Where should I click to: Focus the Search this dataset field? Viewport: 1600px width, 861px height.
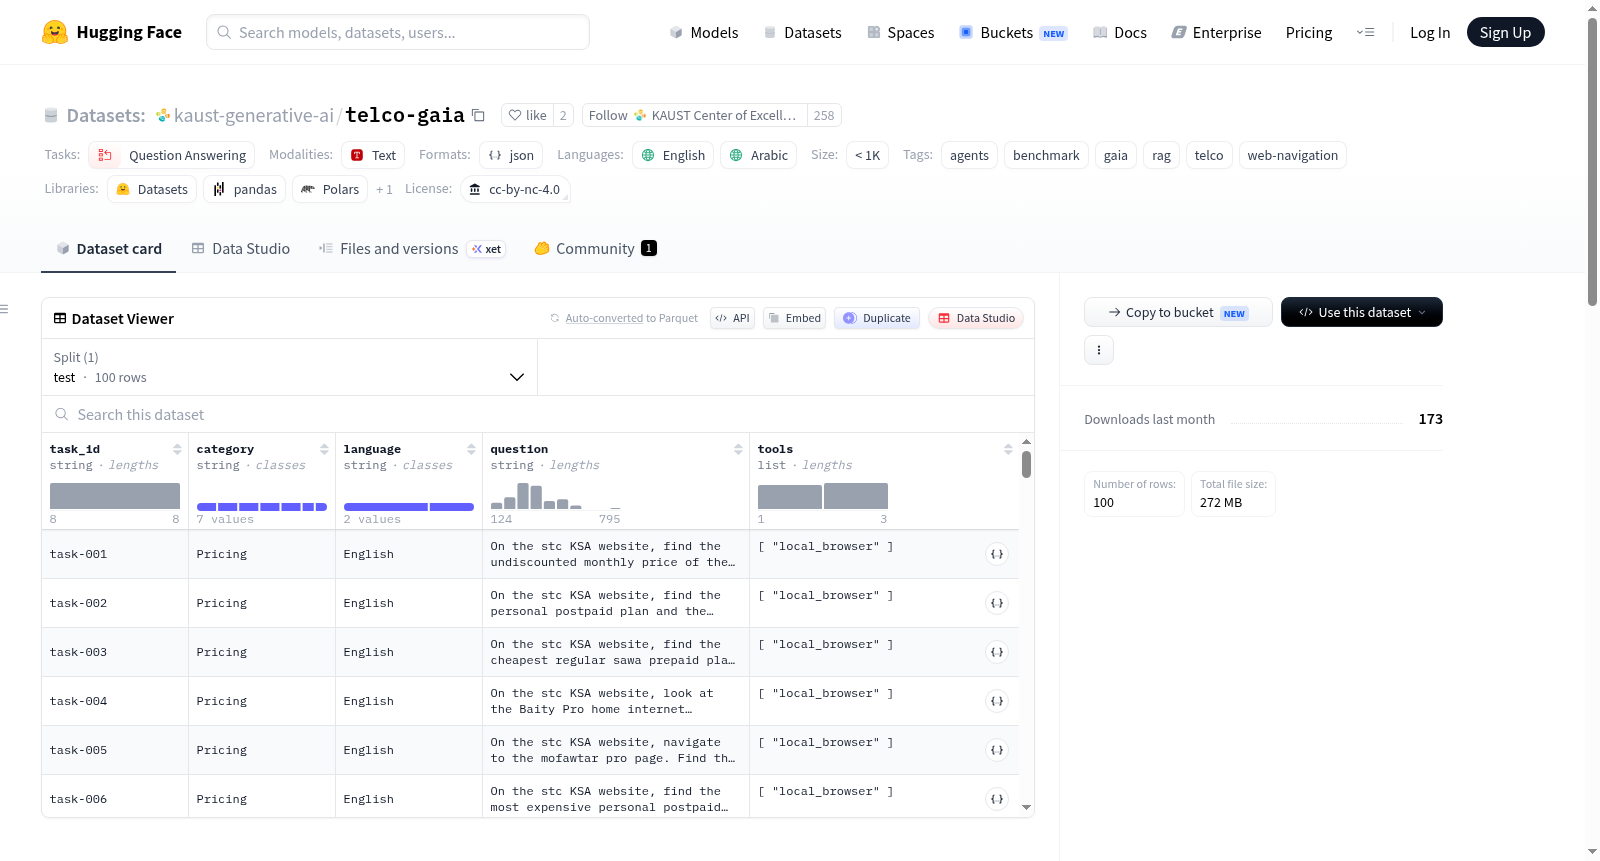tap(538, 414)
